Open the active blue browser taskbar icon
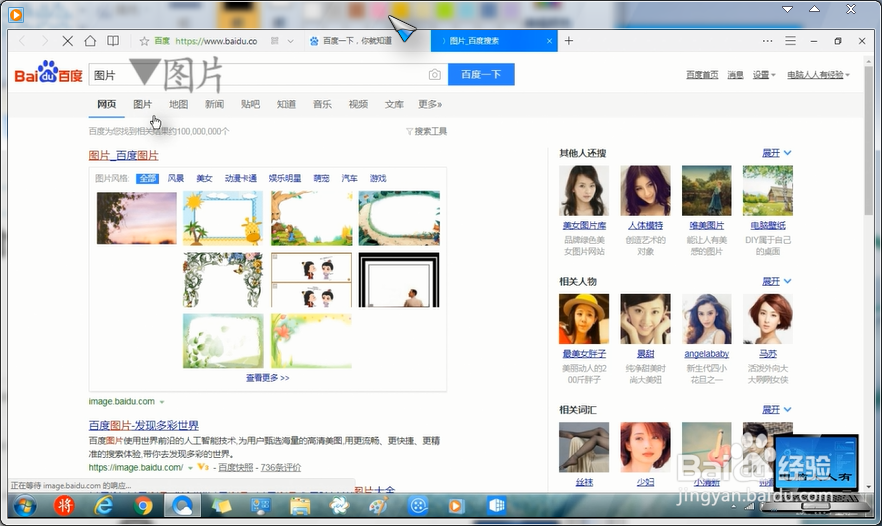 pyautogui.click(x=182, y=506)
